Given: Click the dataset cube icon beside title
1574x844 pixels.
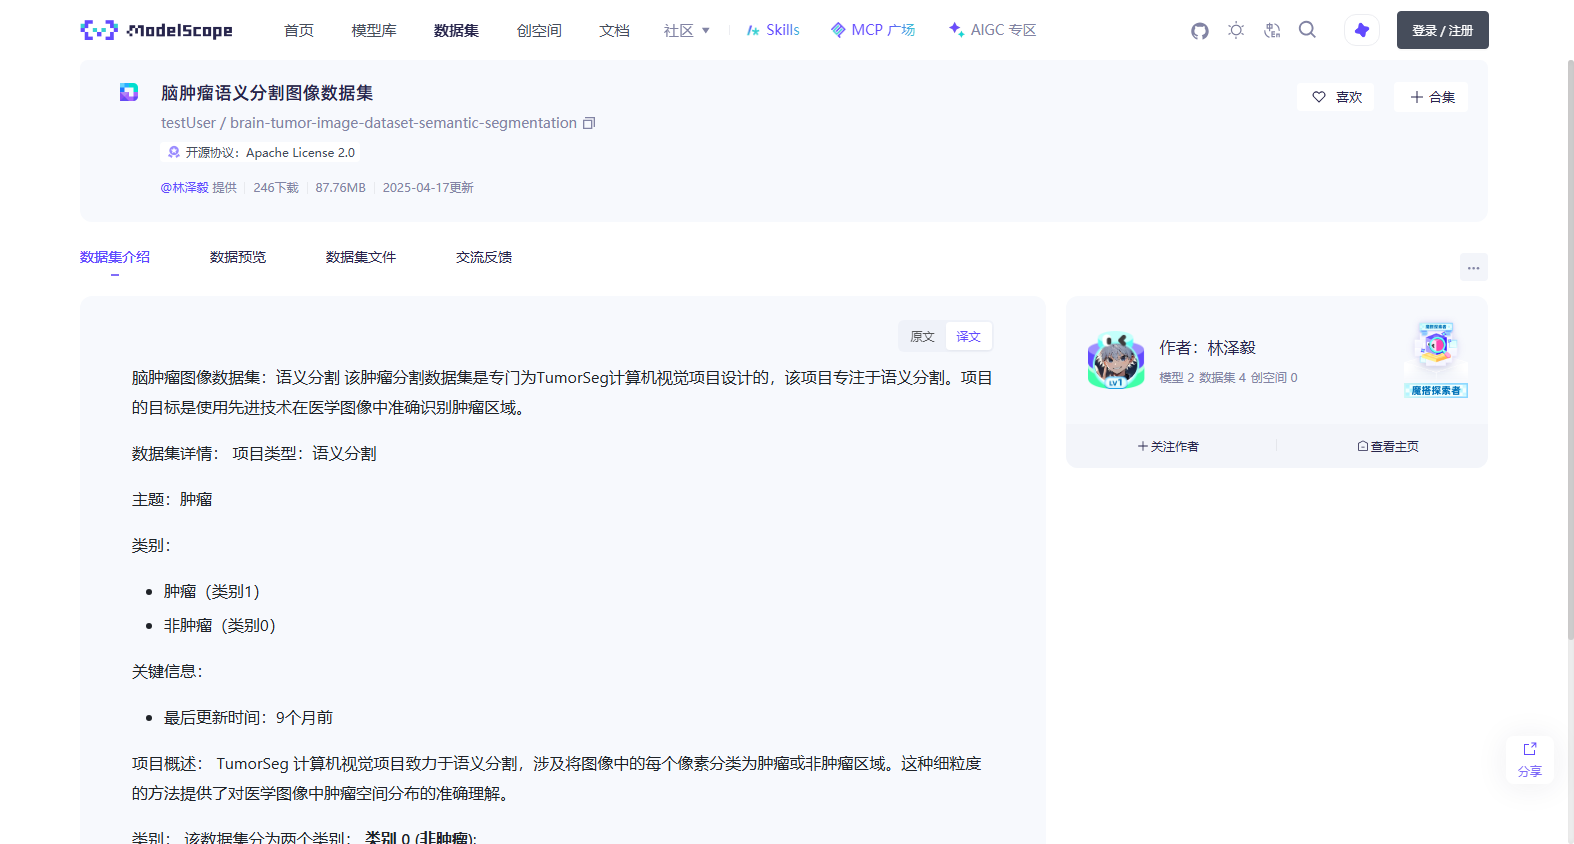Looking at the screenshot, I should [x=129, y=92].
